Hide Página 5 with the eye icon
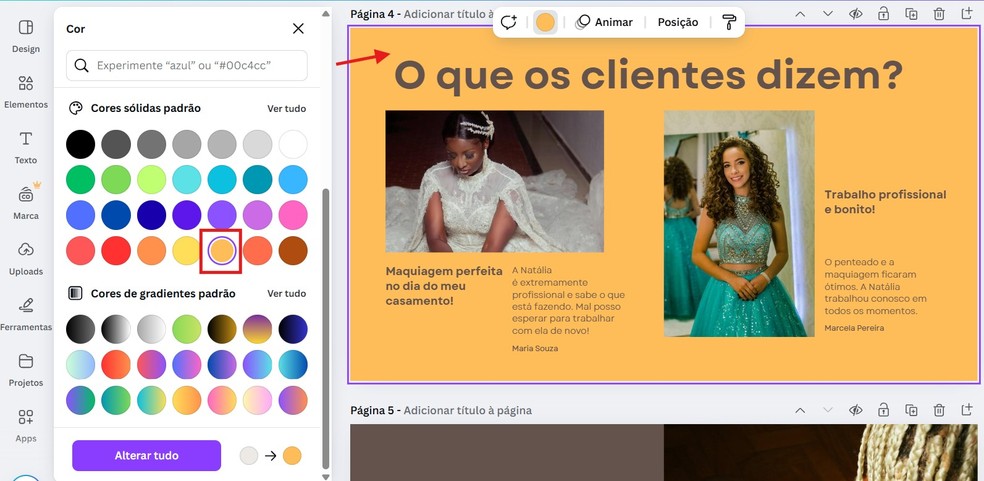 pos(855,410)
